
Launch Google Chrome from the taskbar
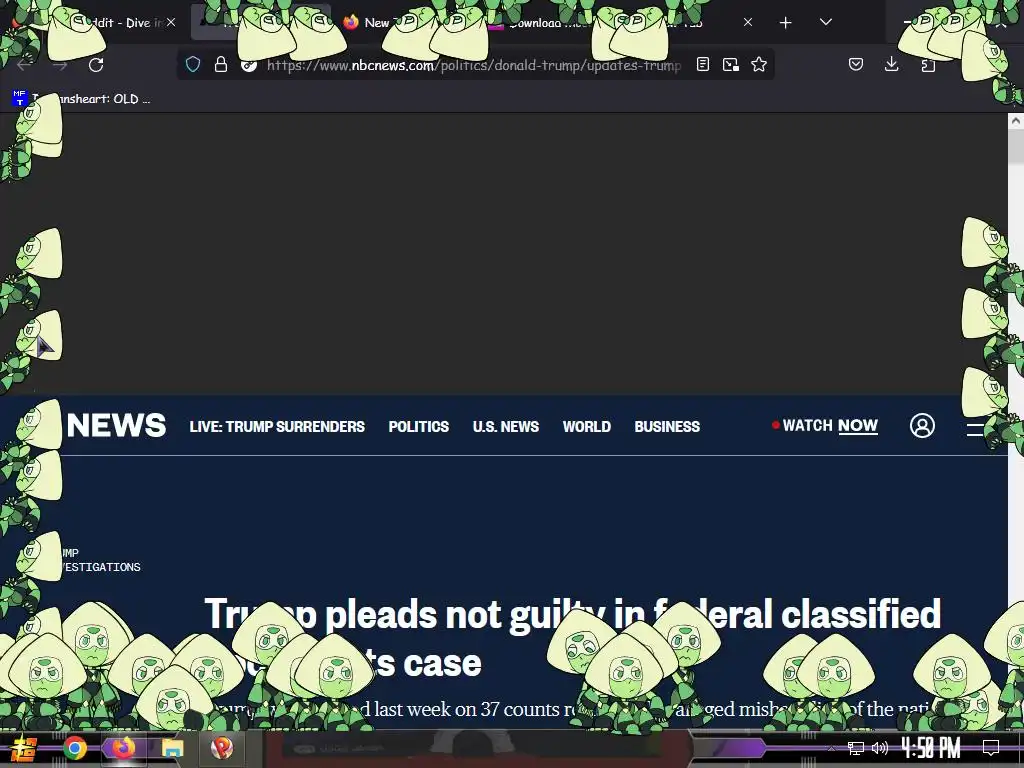(74, 748)
